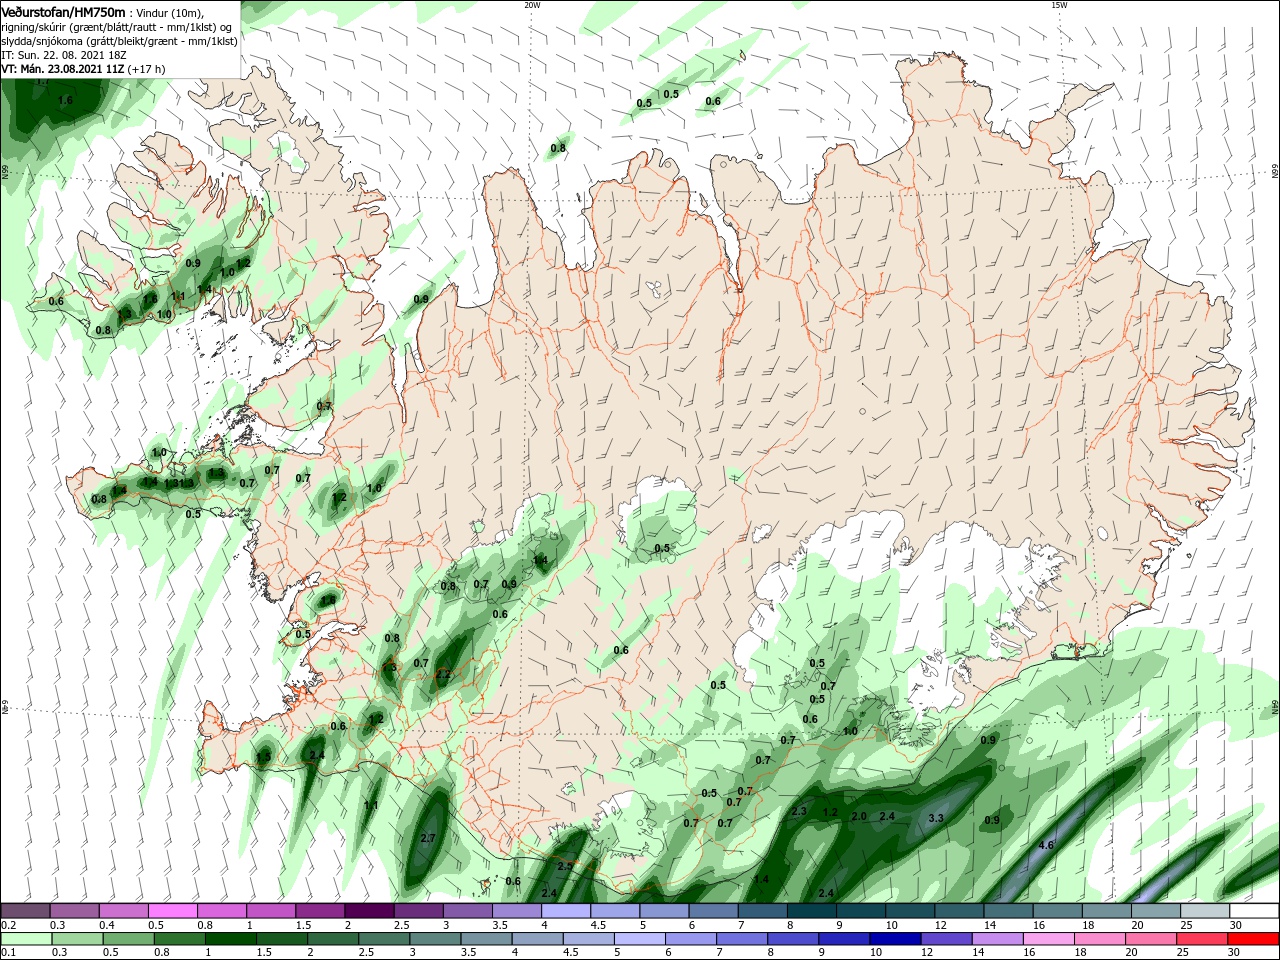This screenshot has width=1280, height=960.
Task: Click the 2.2 precipitation value on the map
Action: pos(443,675)
